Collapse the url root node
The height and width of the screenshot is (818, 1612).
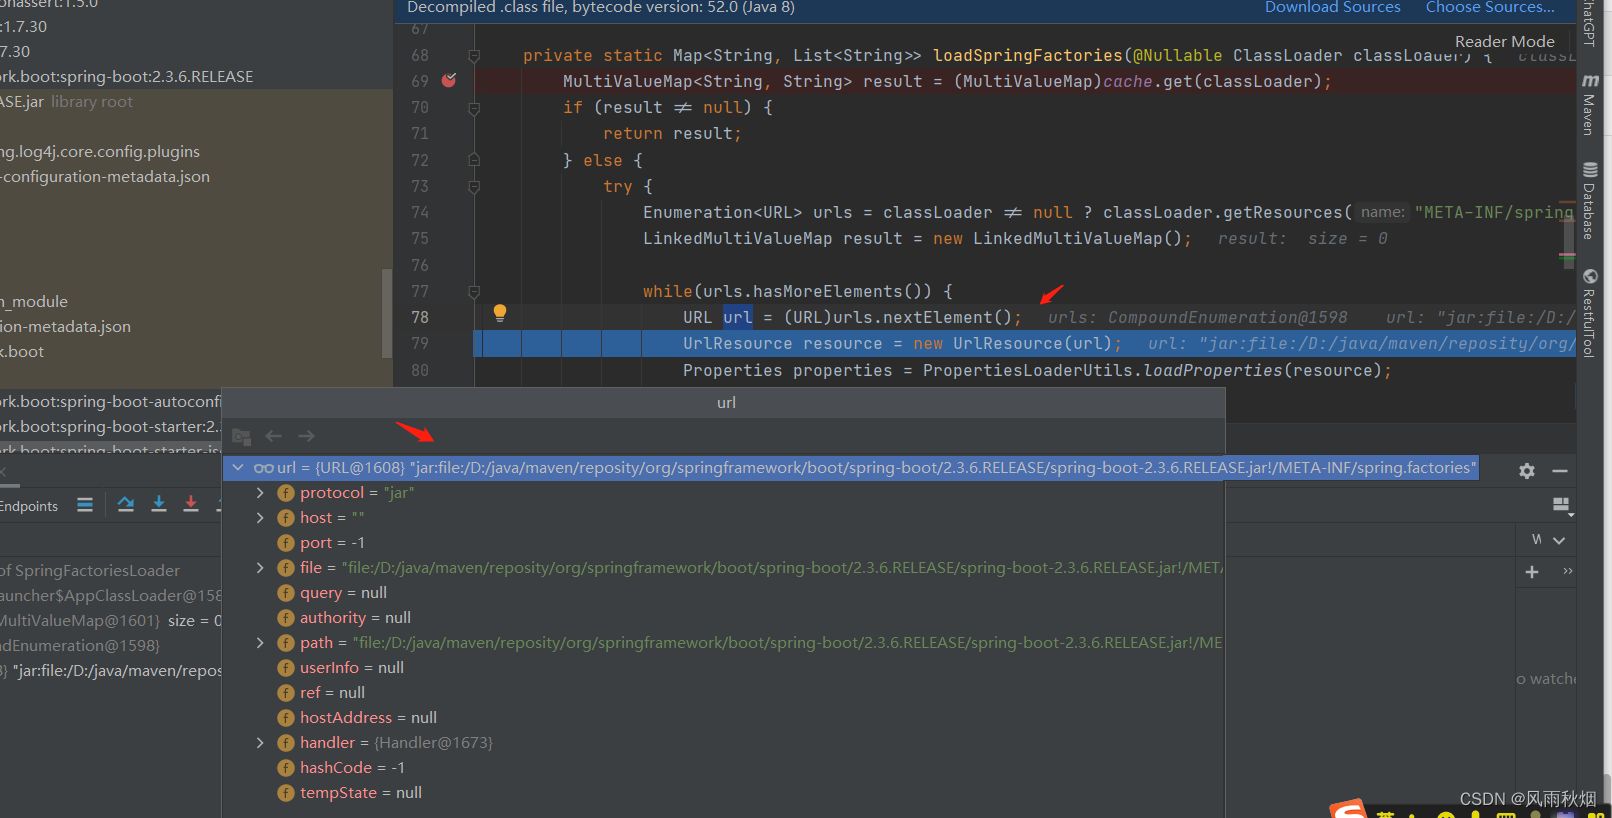tap(238, 467)
